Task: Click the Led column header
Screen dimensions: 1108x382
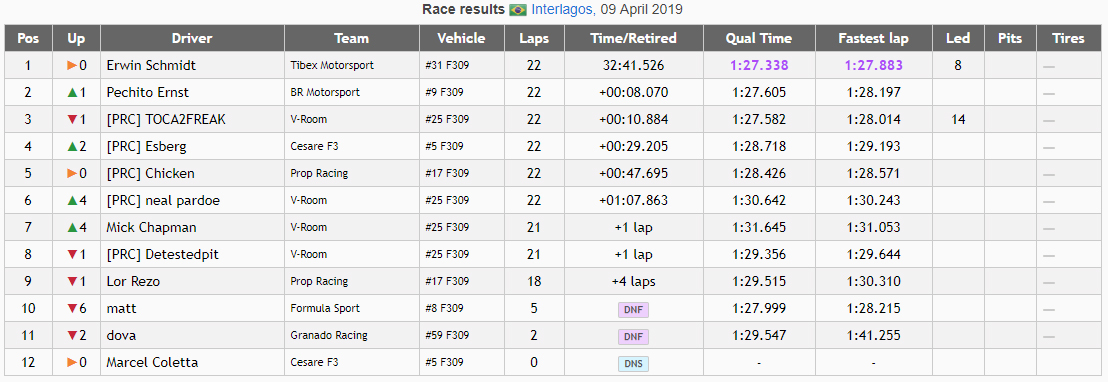Action: (958, 38)
